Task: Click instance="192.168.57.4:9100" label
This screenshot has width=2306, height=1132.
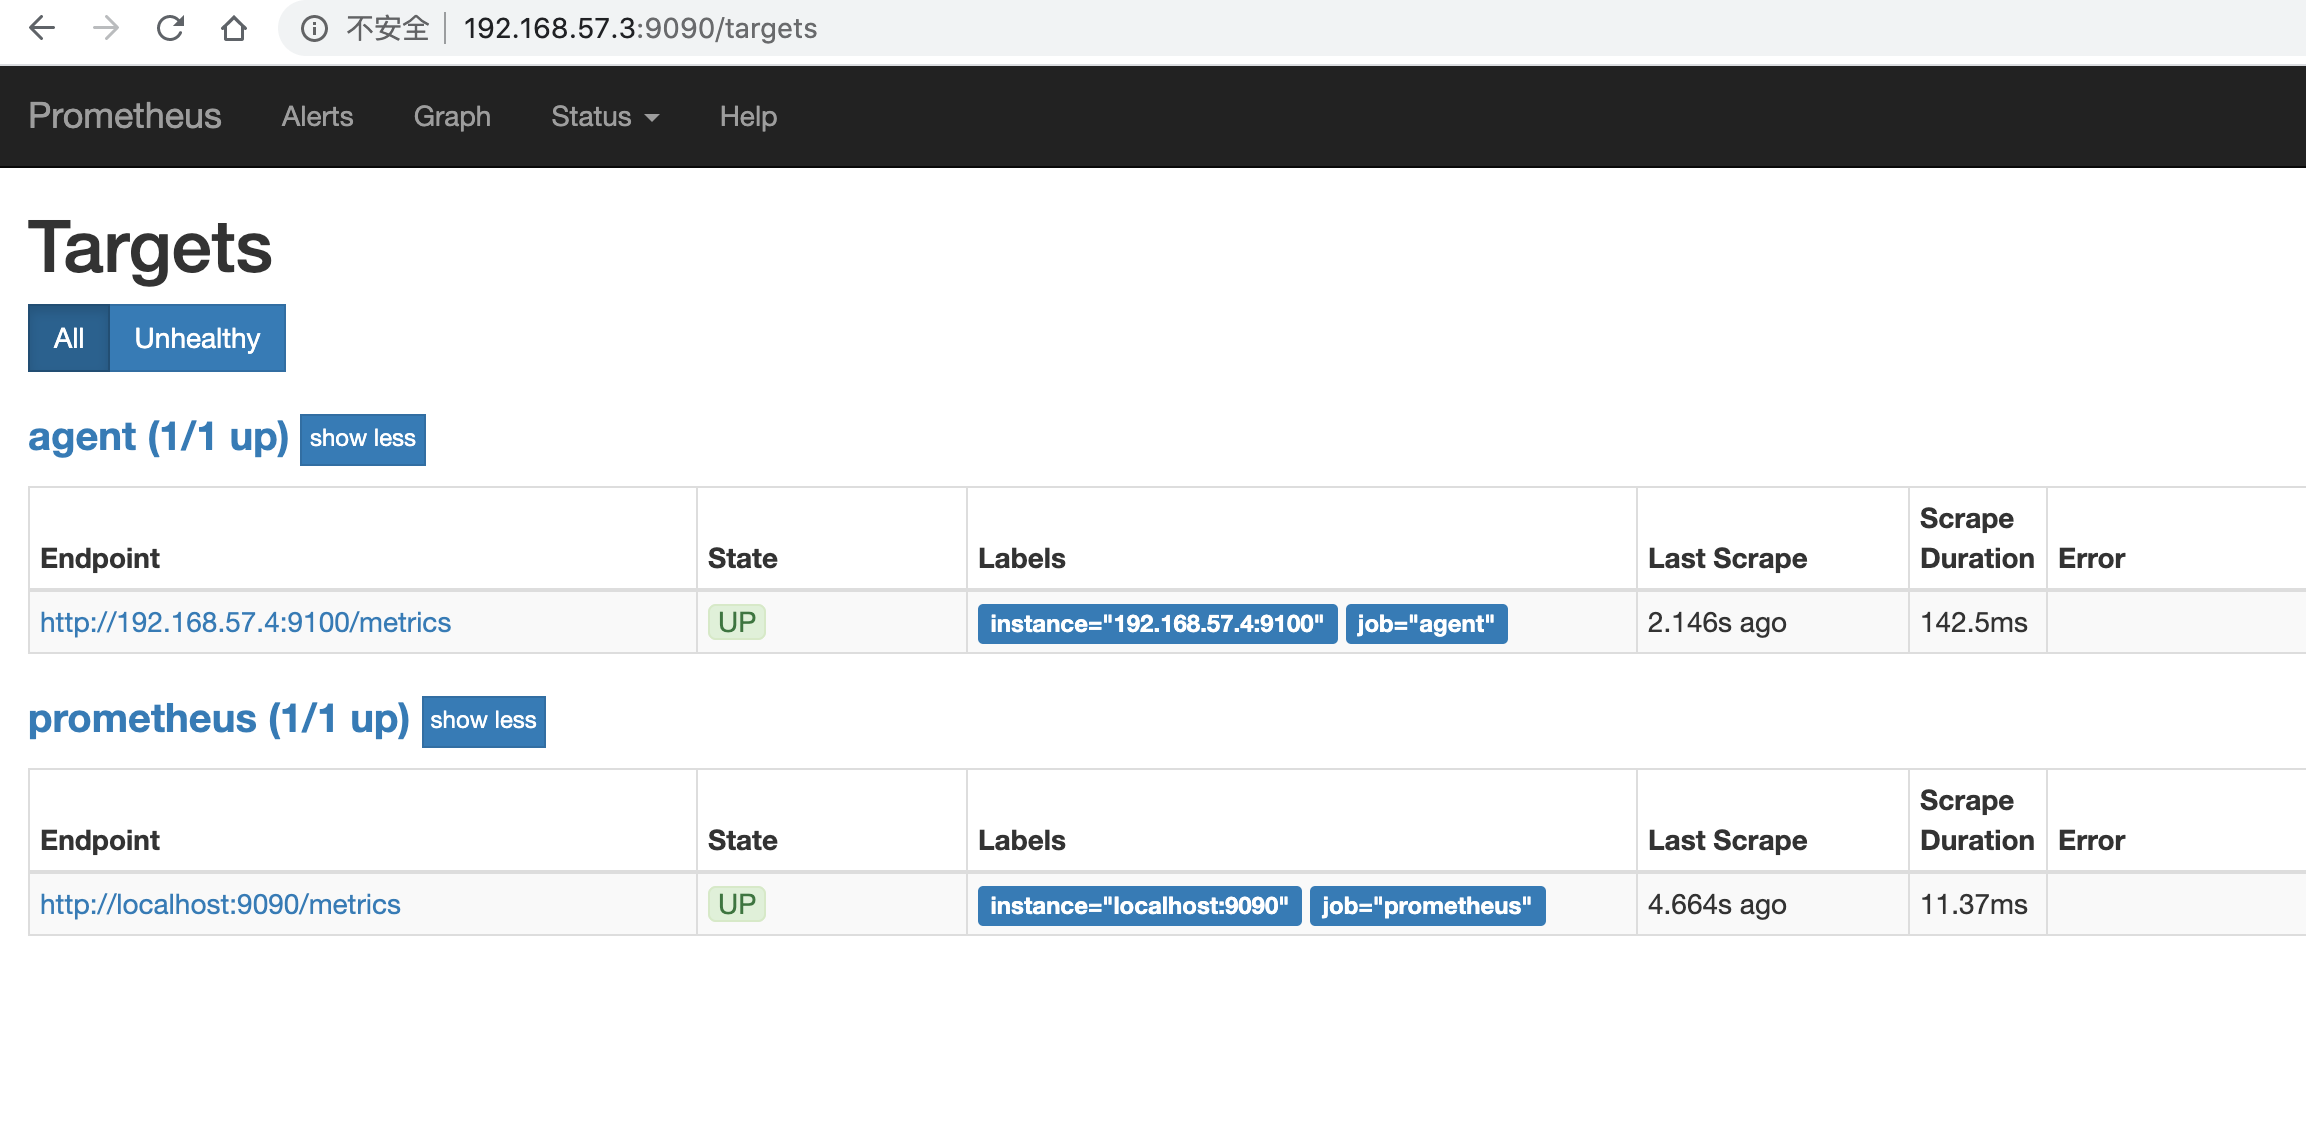Action: [1157, 624]
